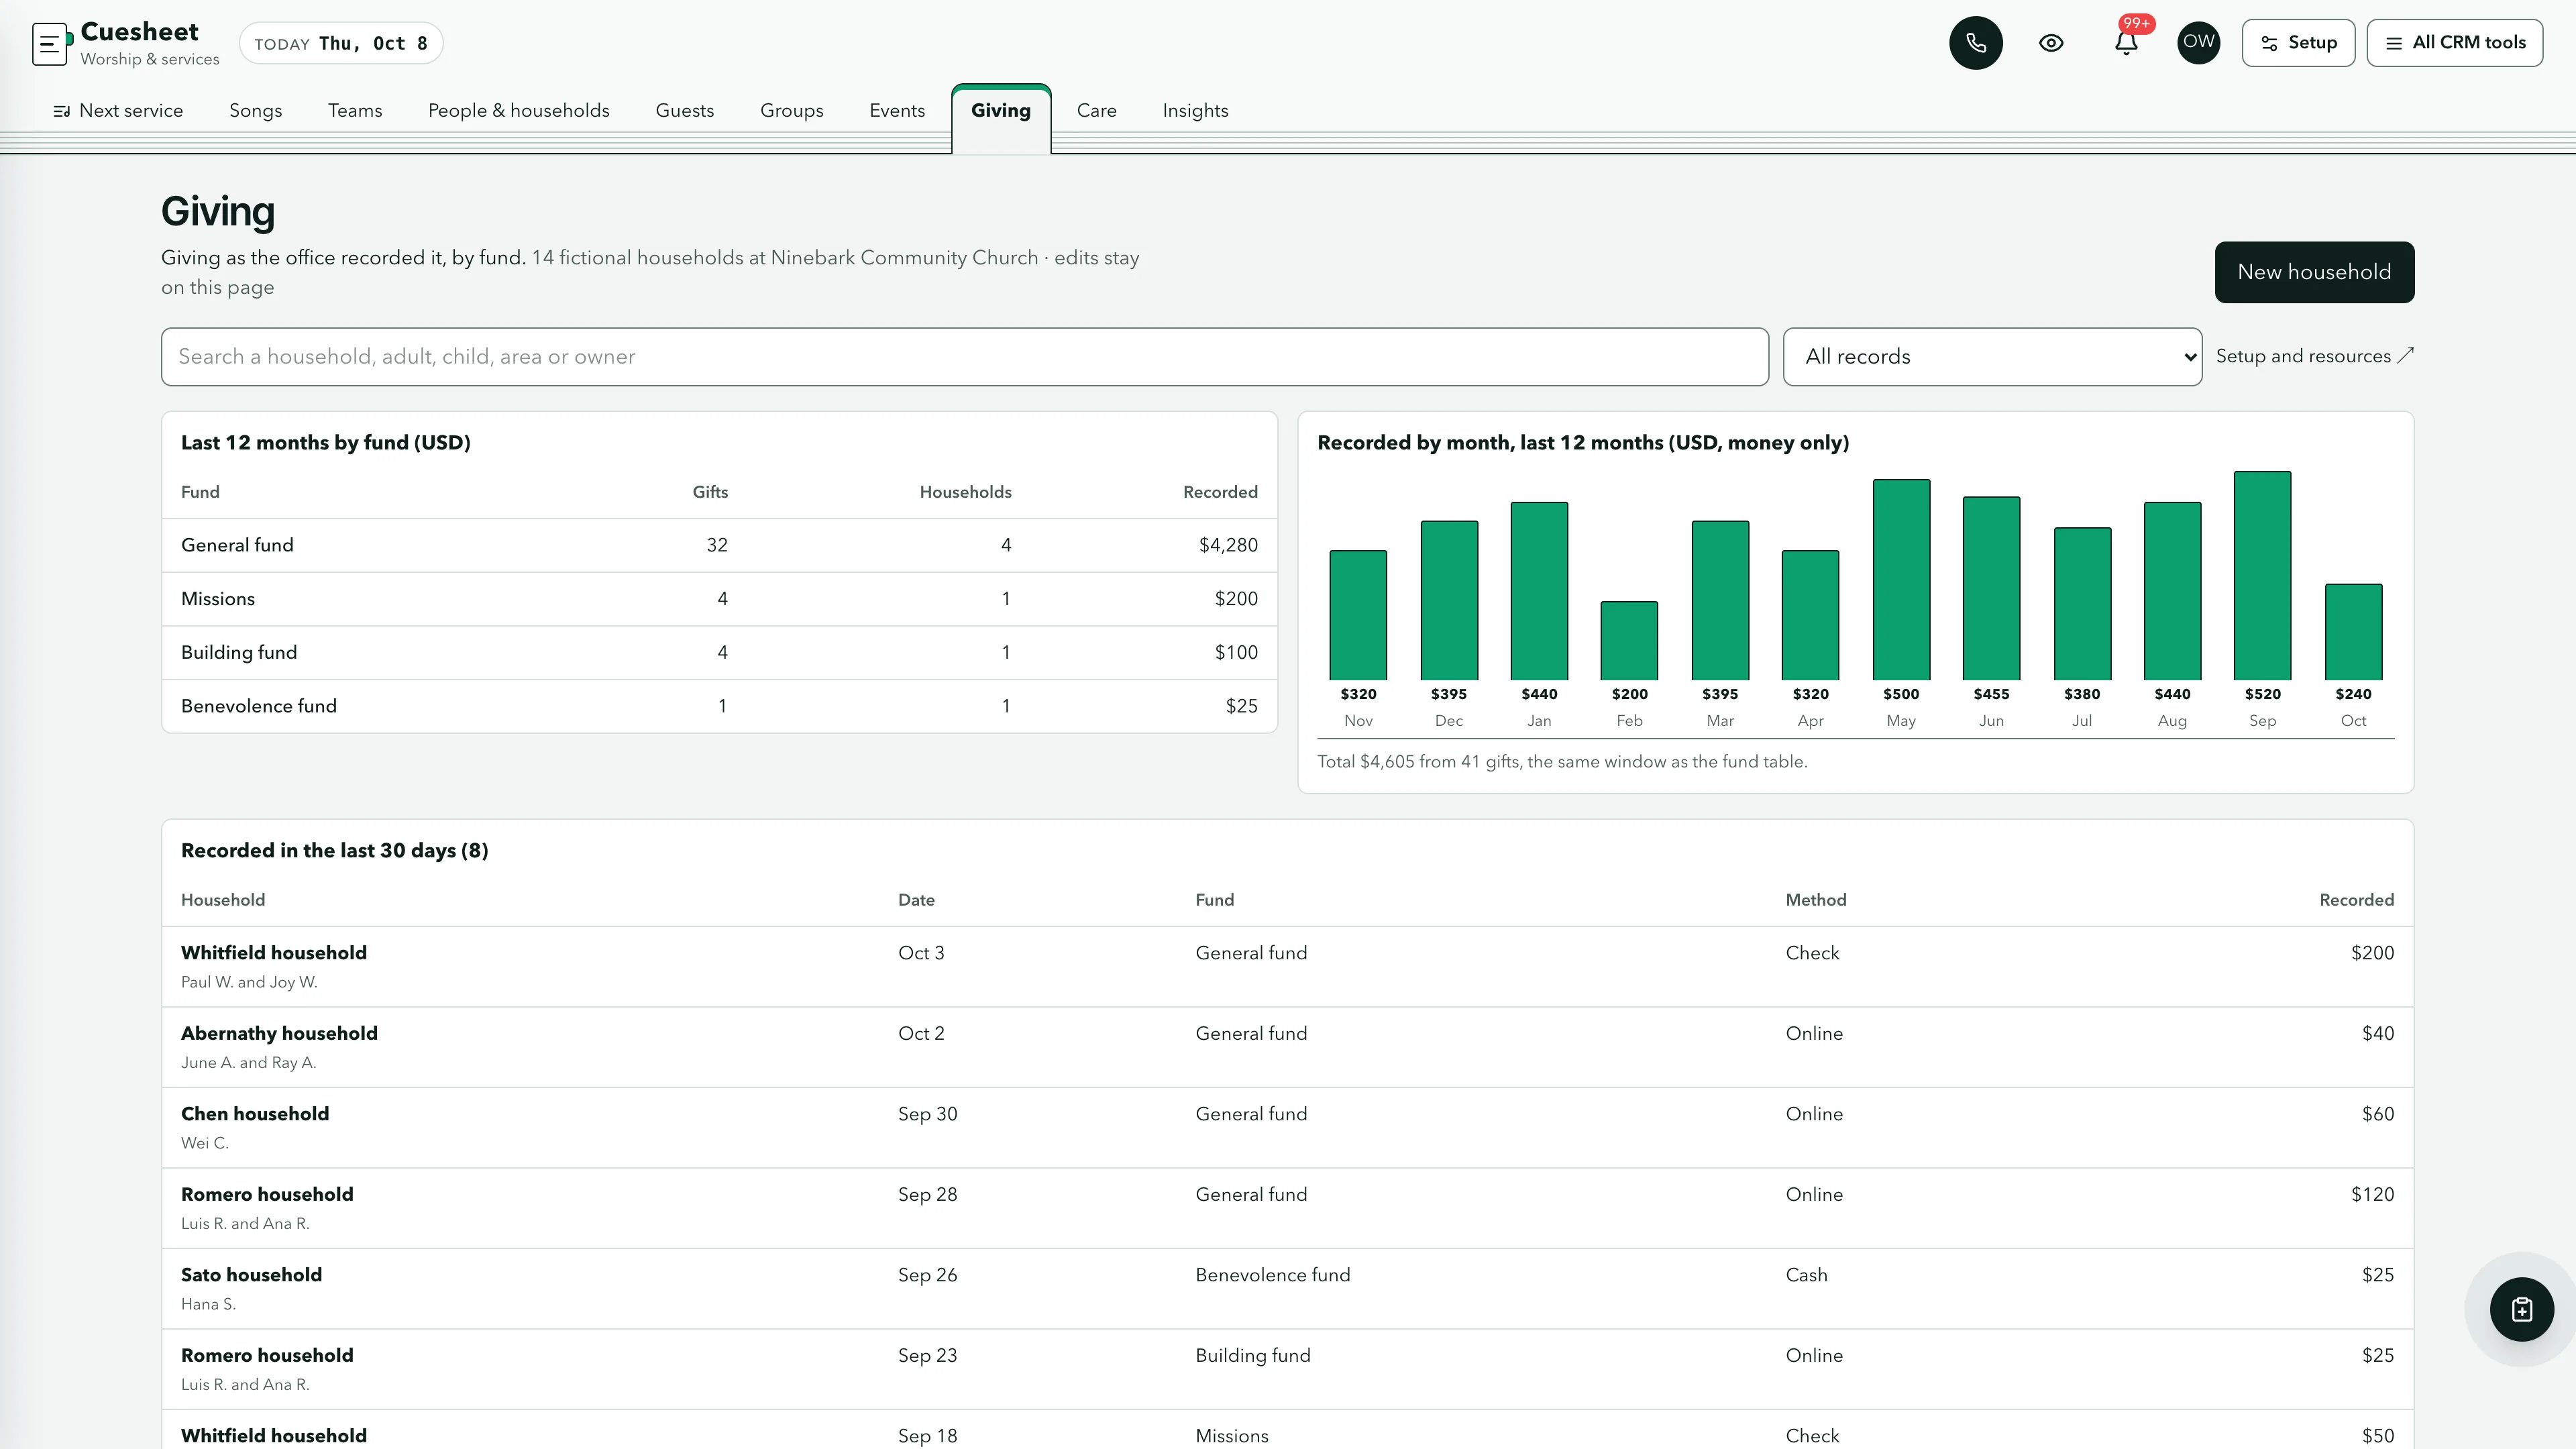Open the OW user avatar
The height and width of the screenshot is (1449, 2576).
2198,43
